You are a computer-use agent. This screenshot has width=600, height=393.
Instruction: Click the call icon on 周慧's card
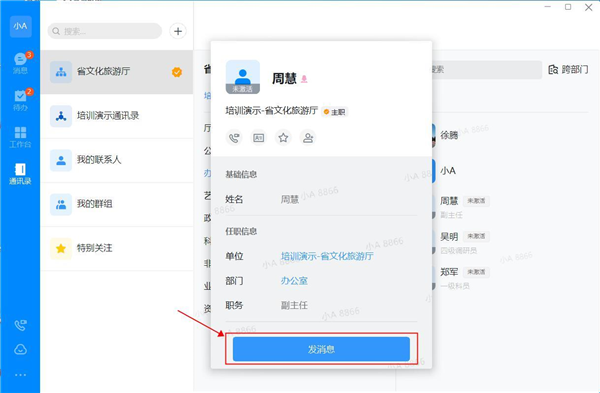[234, 137]
